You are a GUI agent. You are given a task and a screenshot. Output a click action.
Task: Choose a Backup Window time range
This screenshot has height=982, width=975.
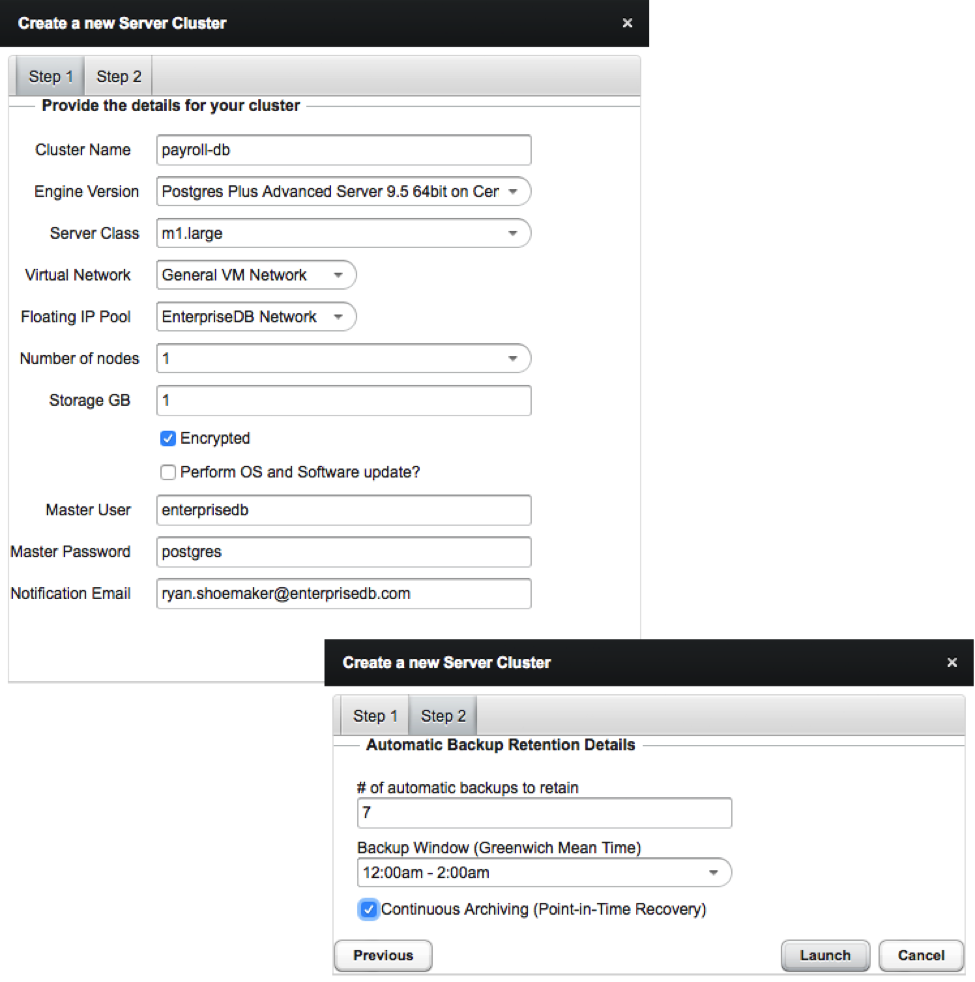pos(544,873)
